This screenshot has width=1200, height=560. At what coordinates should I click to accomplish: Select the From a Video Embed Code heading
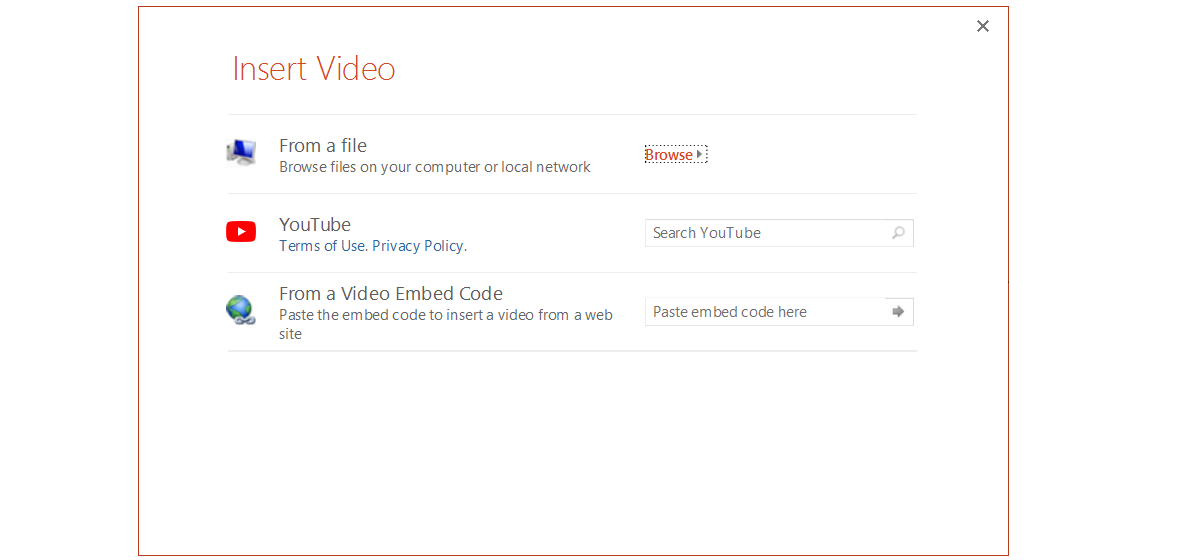pos(391,294)
